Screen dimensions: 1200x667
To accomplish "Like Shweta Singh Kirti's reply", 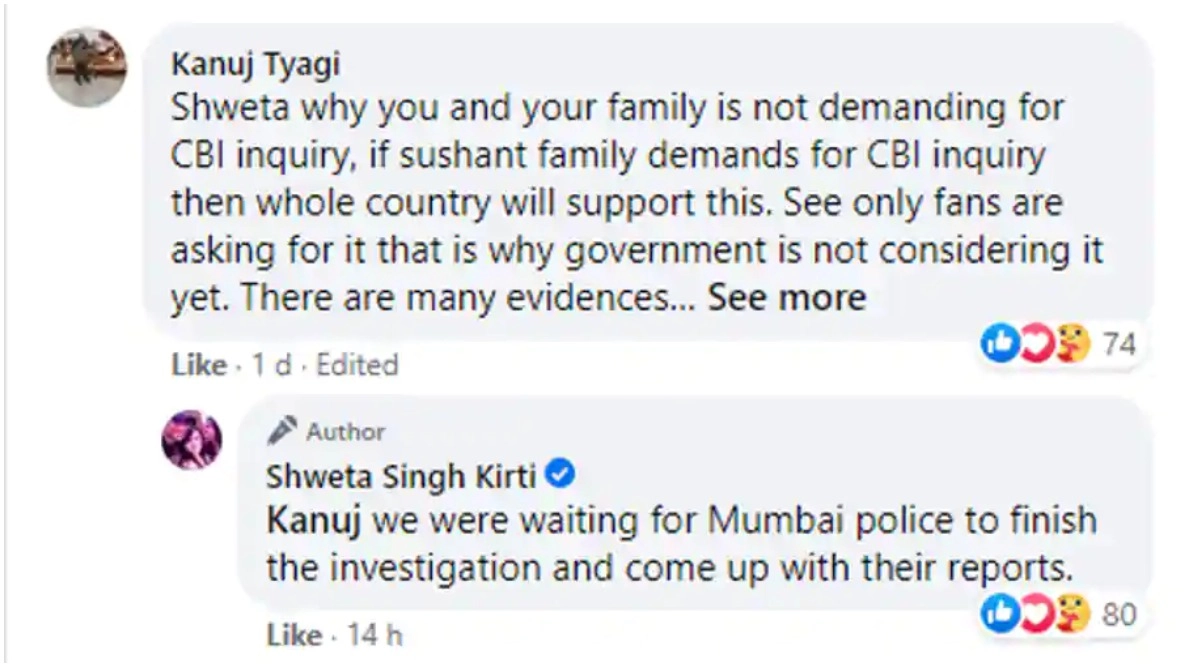I will [x=294, y=635].
